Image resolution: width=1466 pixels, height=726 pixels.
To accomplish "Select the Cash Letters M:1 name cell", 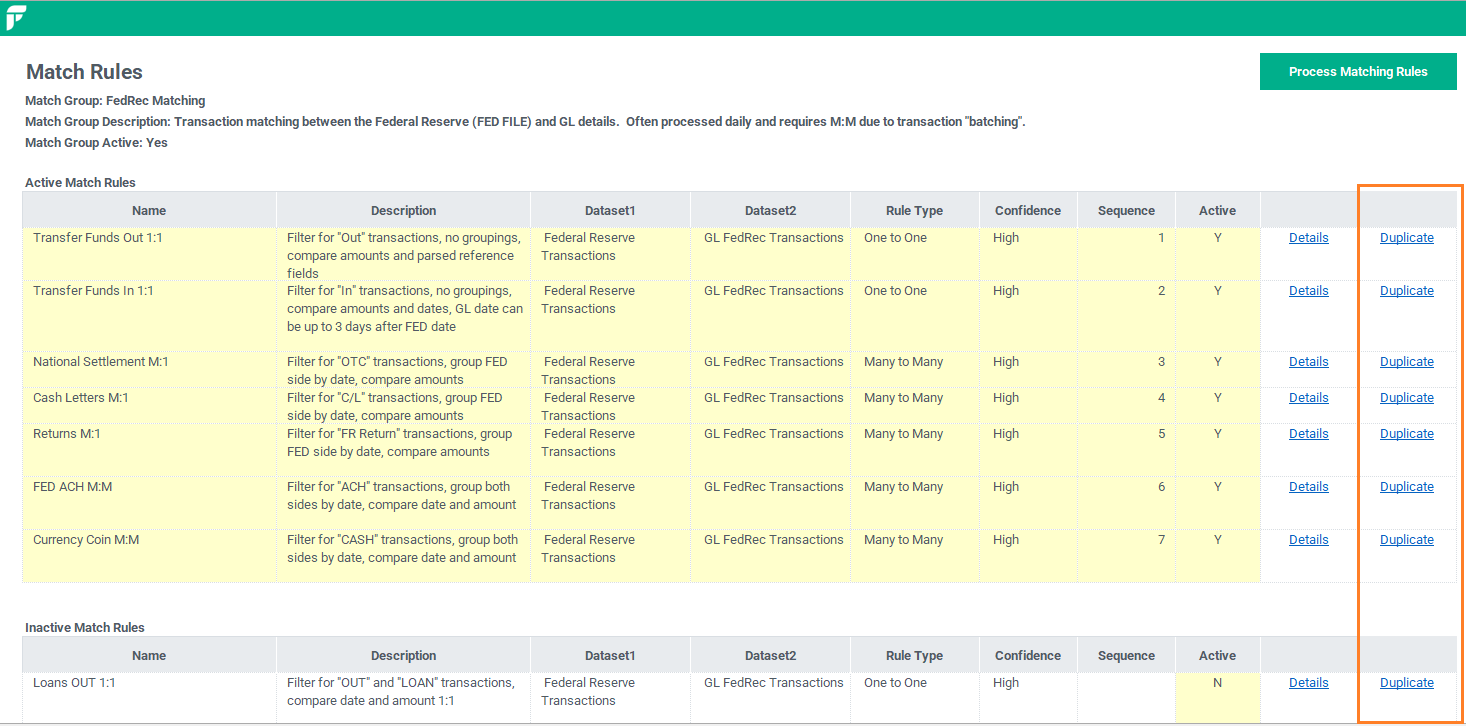I will [149, 406].
